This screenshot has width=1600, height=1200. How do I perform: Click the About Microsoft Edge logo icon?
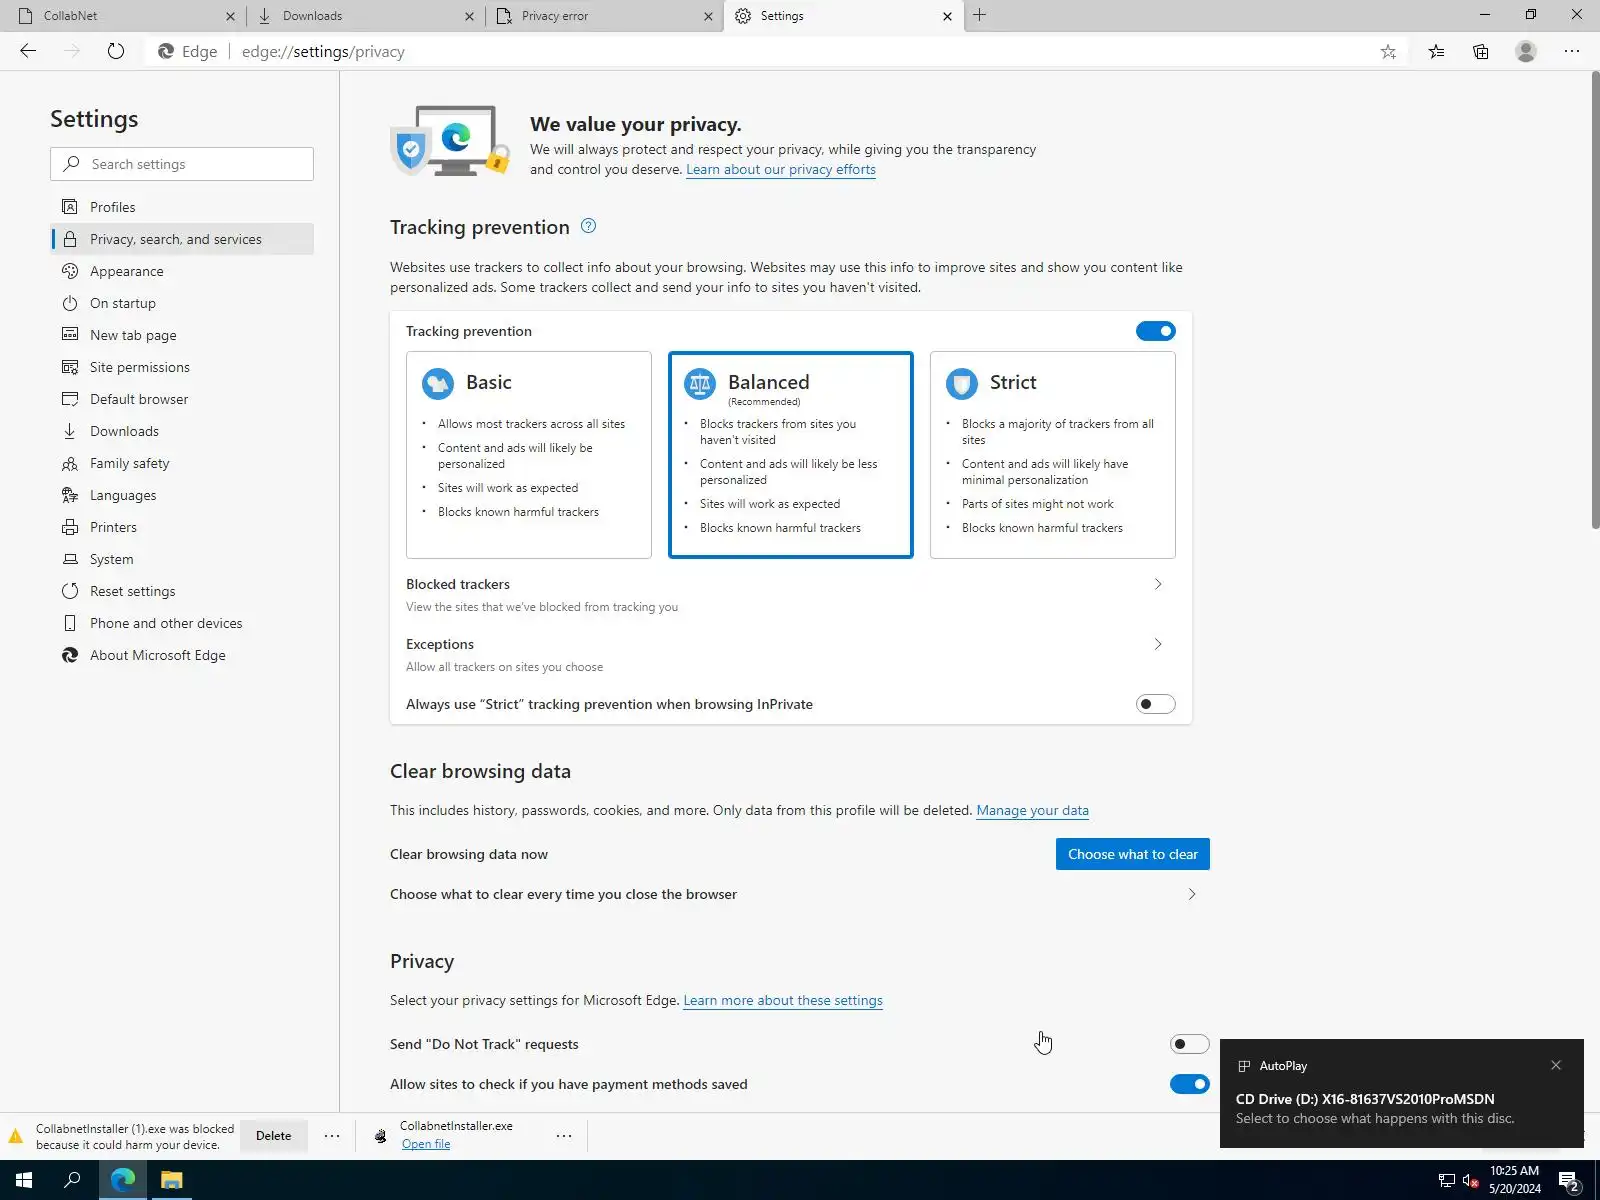pyautogui.click(x=70, y=655)
